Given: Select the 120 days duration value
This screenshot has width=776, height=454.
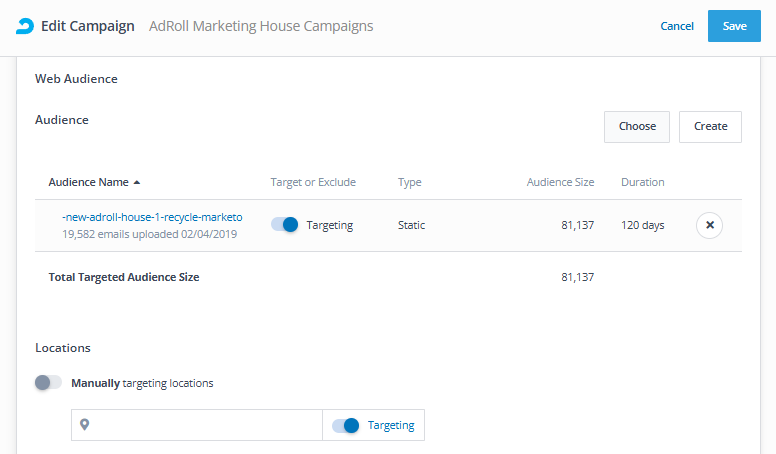Looking at the screenshot, I should pyautogui.click(x=642, y=225).
